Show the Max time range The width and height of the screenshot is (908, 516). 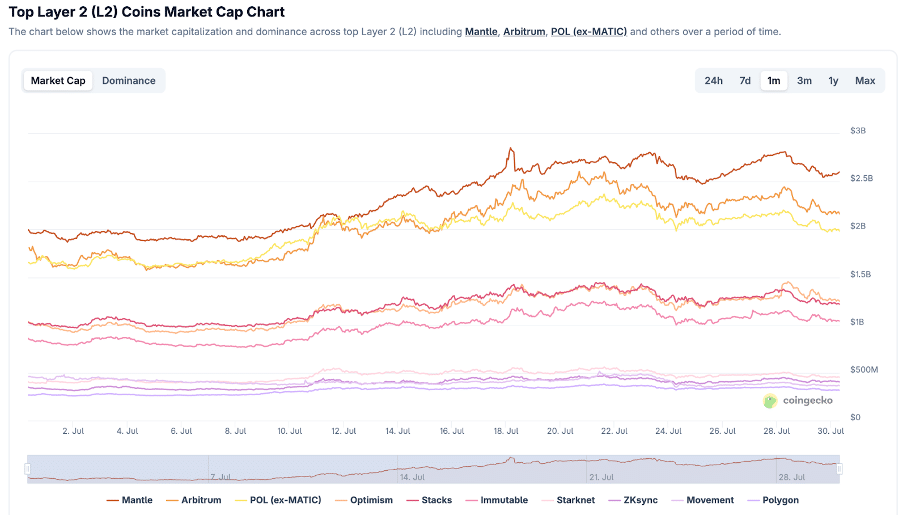pos(865,81)
